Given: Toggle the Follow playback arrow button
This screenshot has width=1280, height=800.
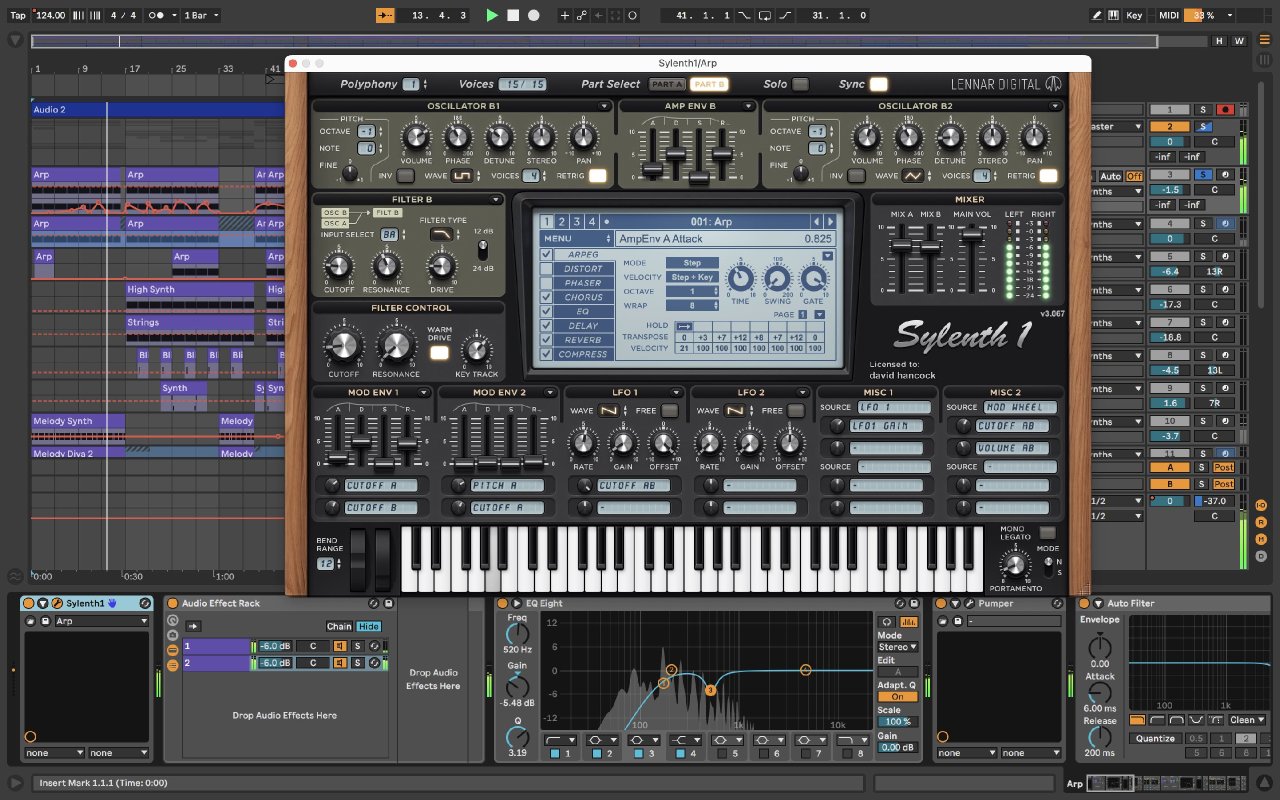Looking at the screenshot, I should (387, 16).
